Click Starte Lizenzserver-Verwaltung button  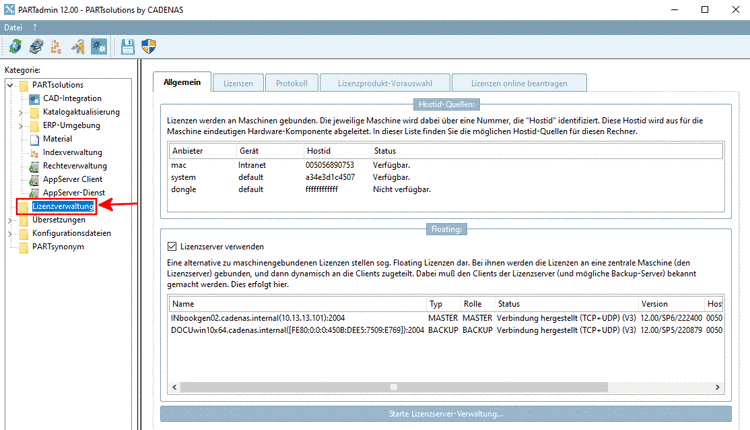446,414
